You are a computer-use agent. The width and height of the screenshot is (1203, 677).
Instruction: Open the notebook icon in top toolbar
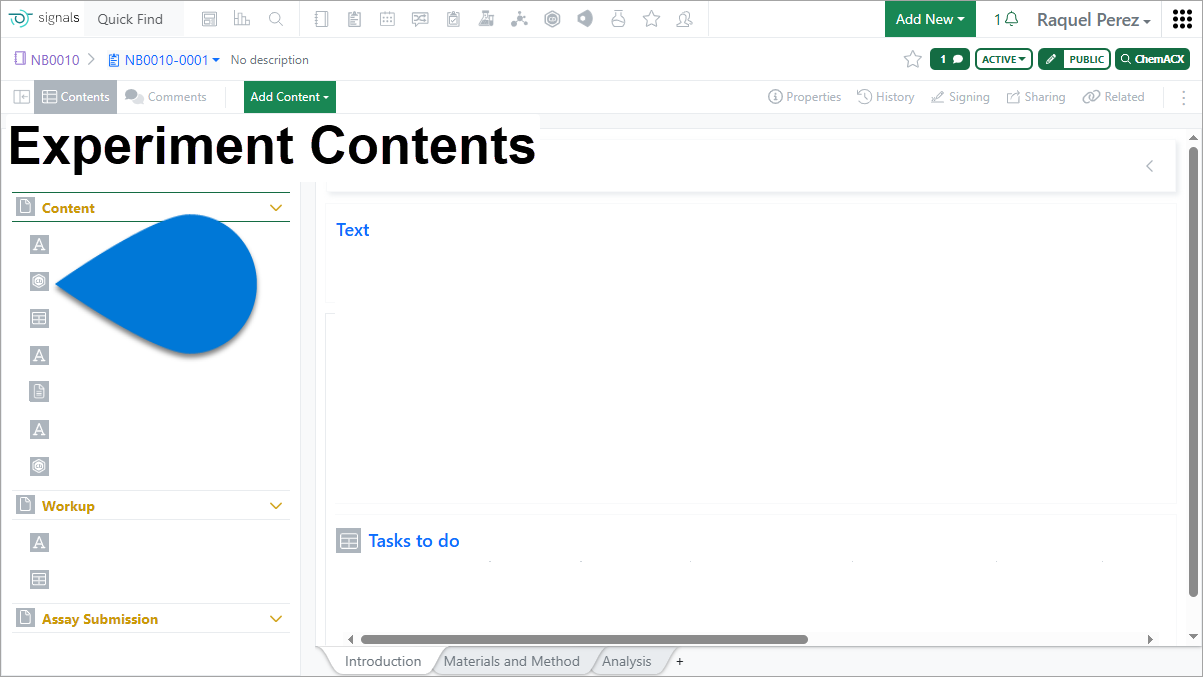tap(321, 19)
